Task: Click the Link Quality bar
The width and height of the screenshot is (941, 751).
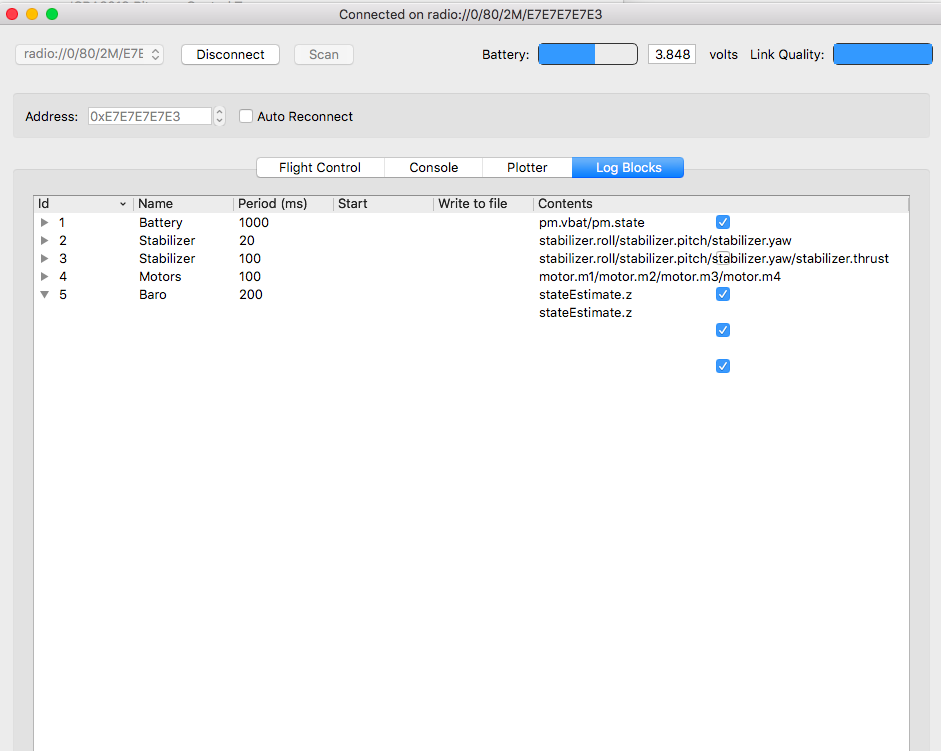Action: pos(882,55)
